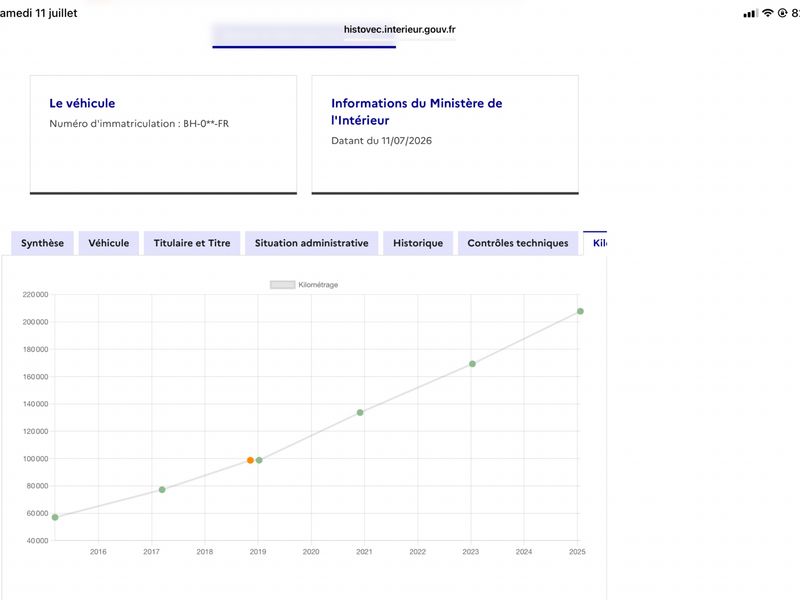Click the green point right of orange point
This screenshot has width=800, height=600.
coord(259,460)
